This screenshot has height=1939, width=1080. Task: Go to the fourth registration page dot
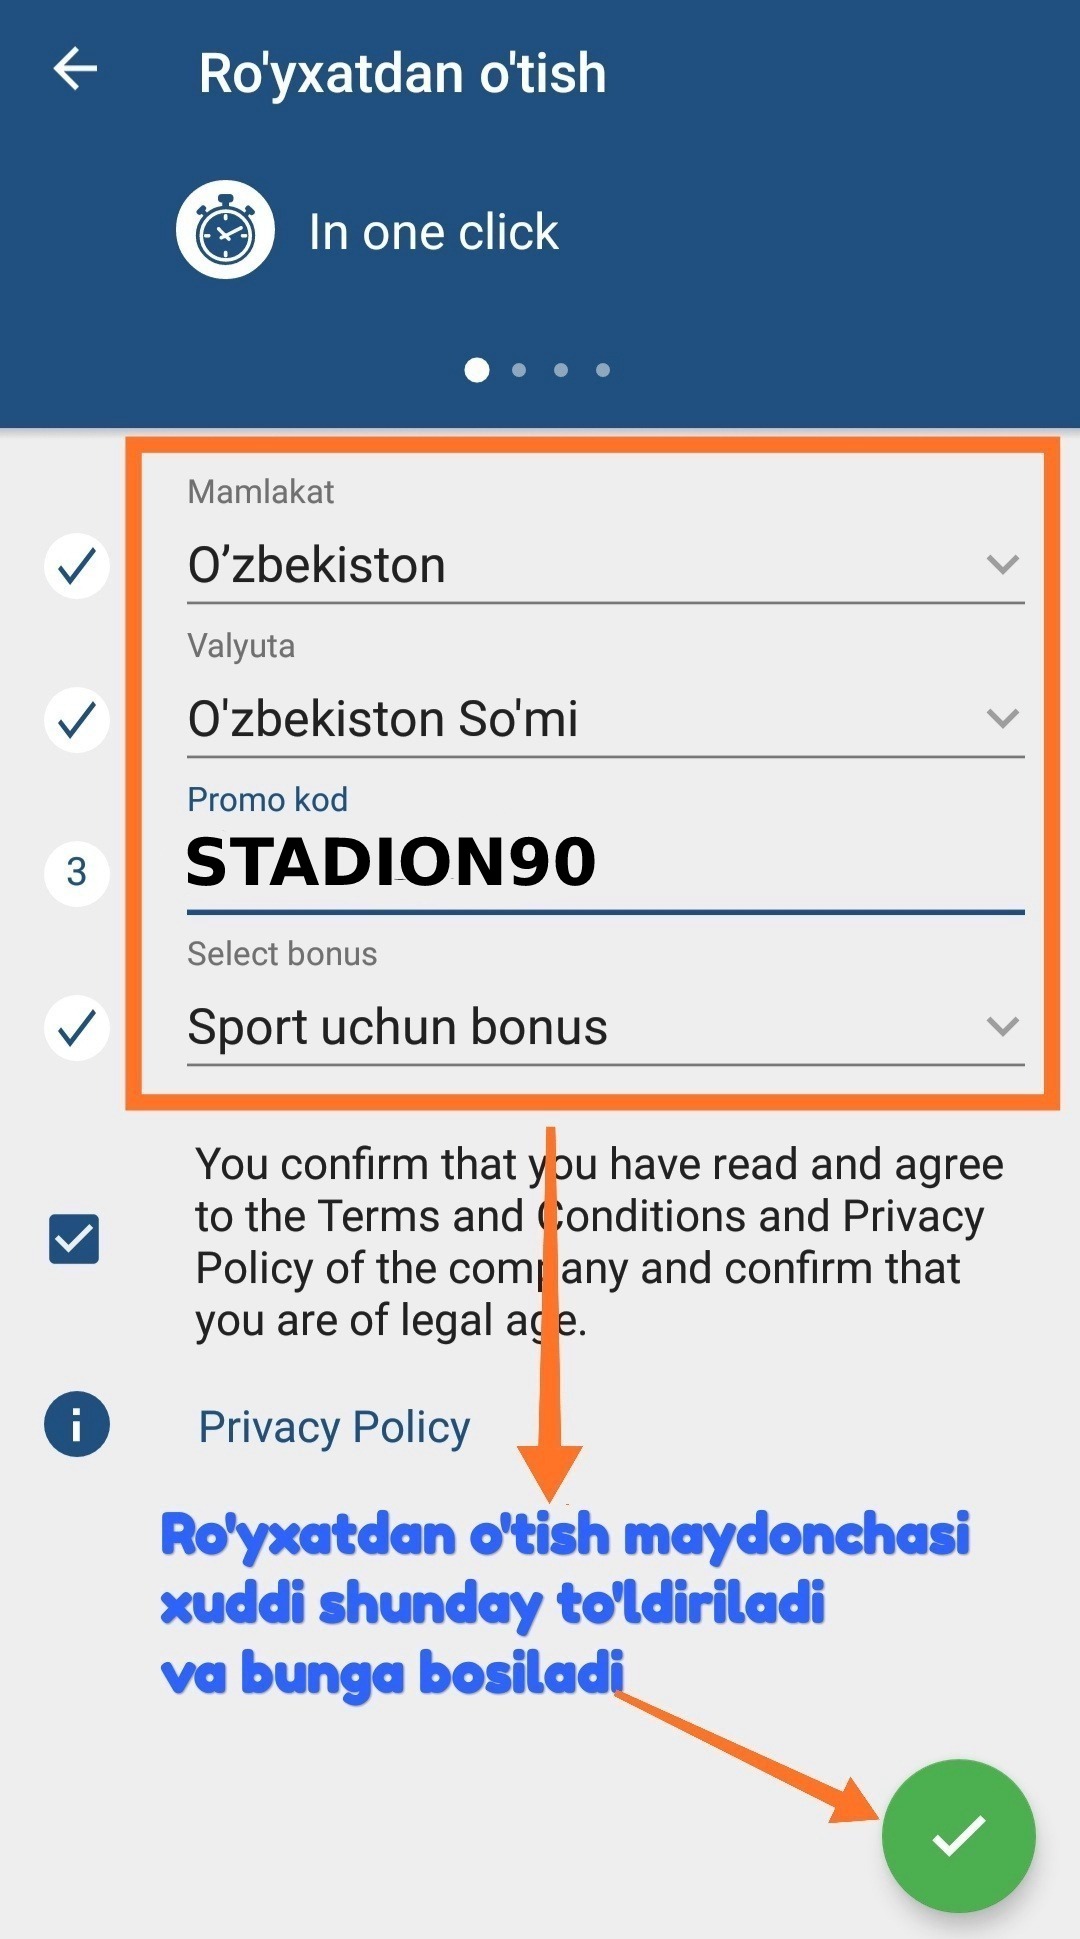pyautogui.click(x=603, y=370)
